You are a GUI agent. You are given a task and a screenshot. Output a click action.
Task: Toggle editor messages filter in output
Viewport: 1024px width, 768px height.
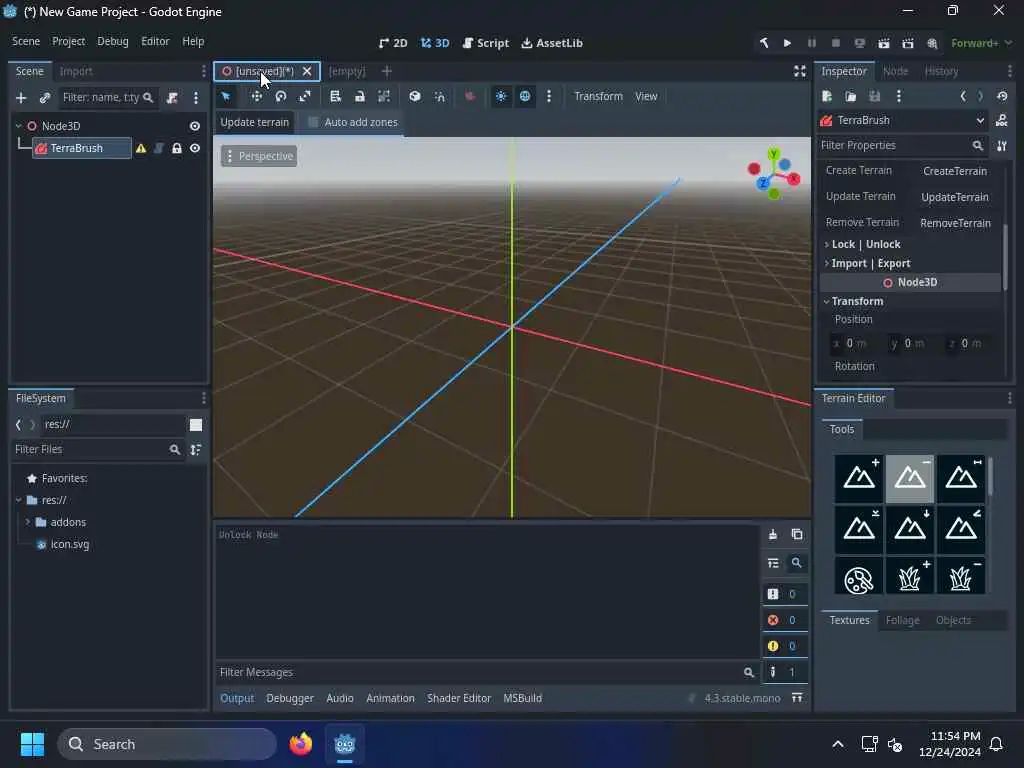785,672
